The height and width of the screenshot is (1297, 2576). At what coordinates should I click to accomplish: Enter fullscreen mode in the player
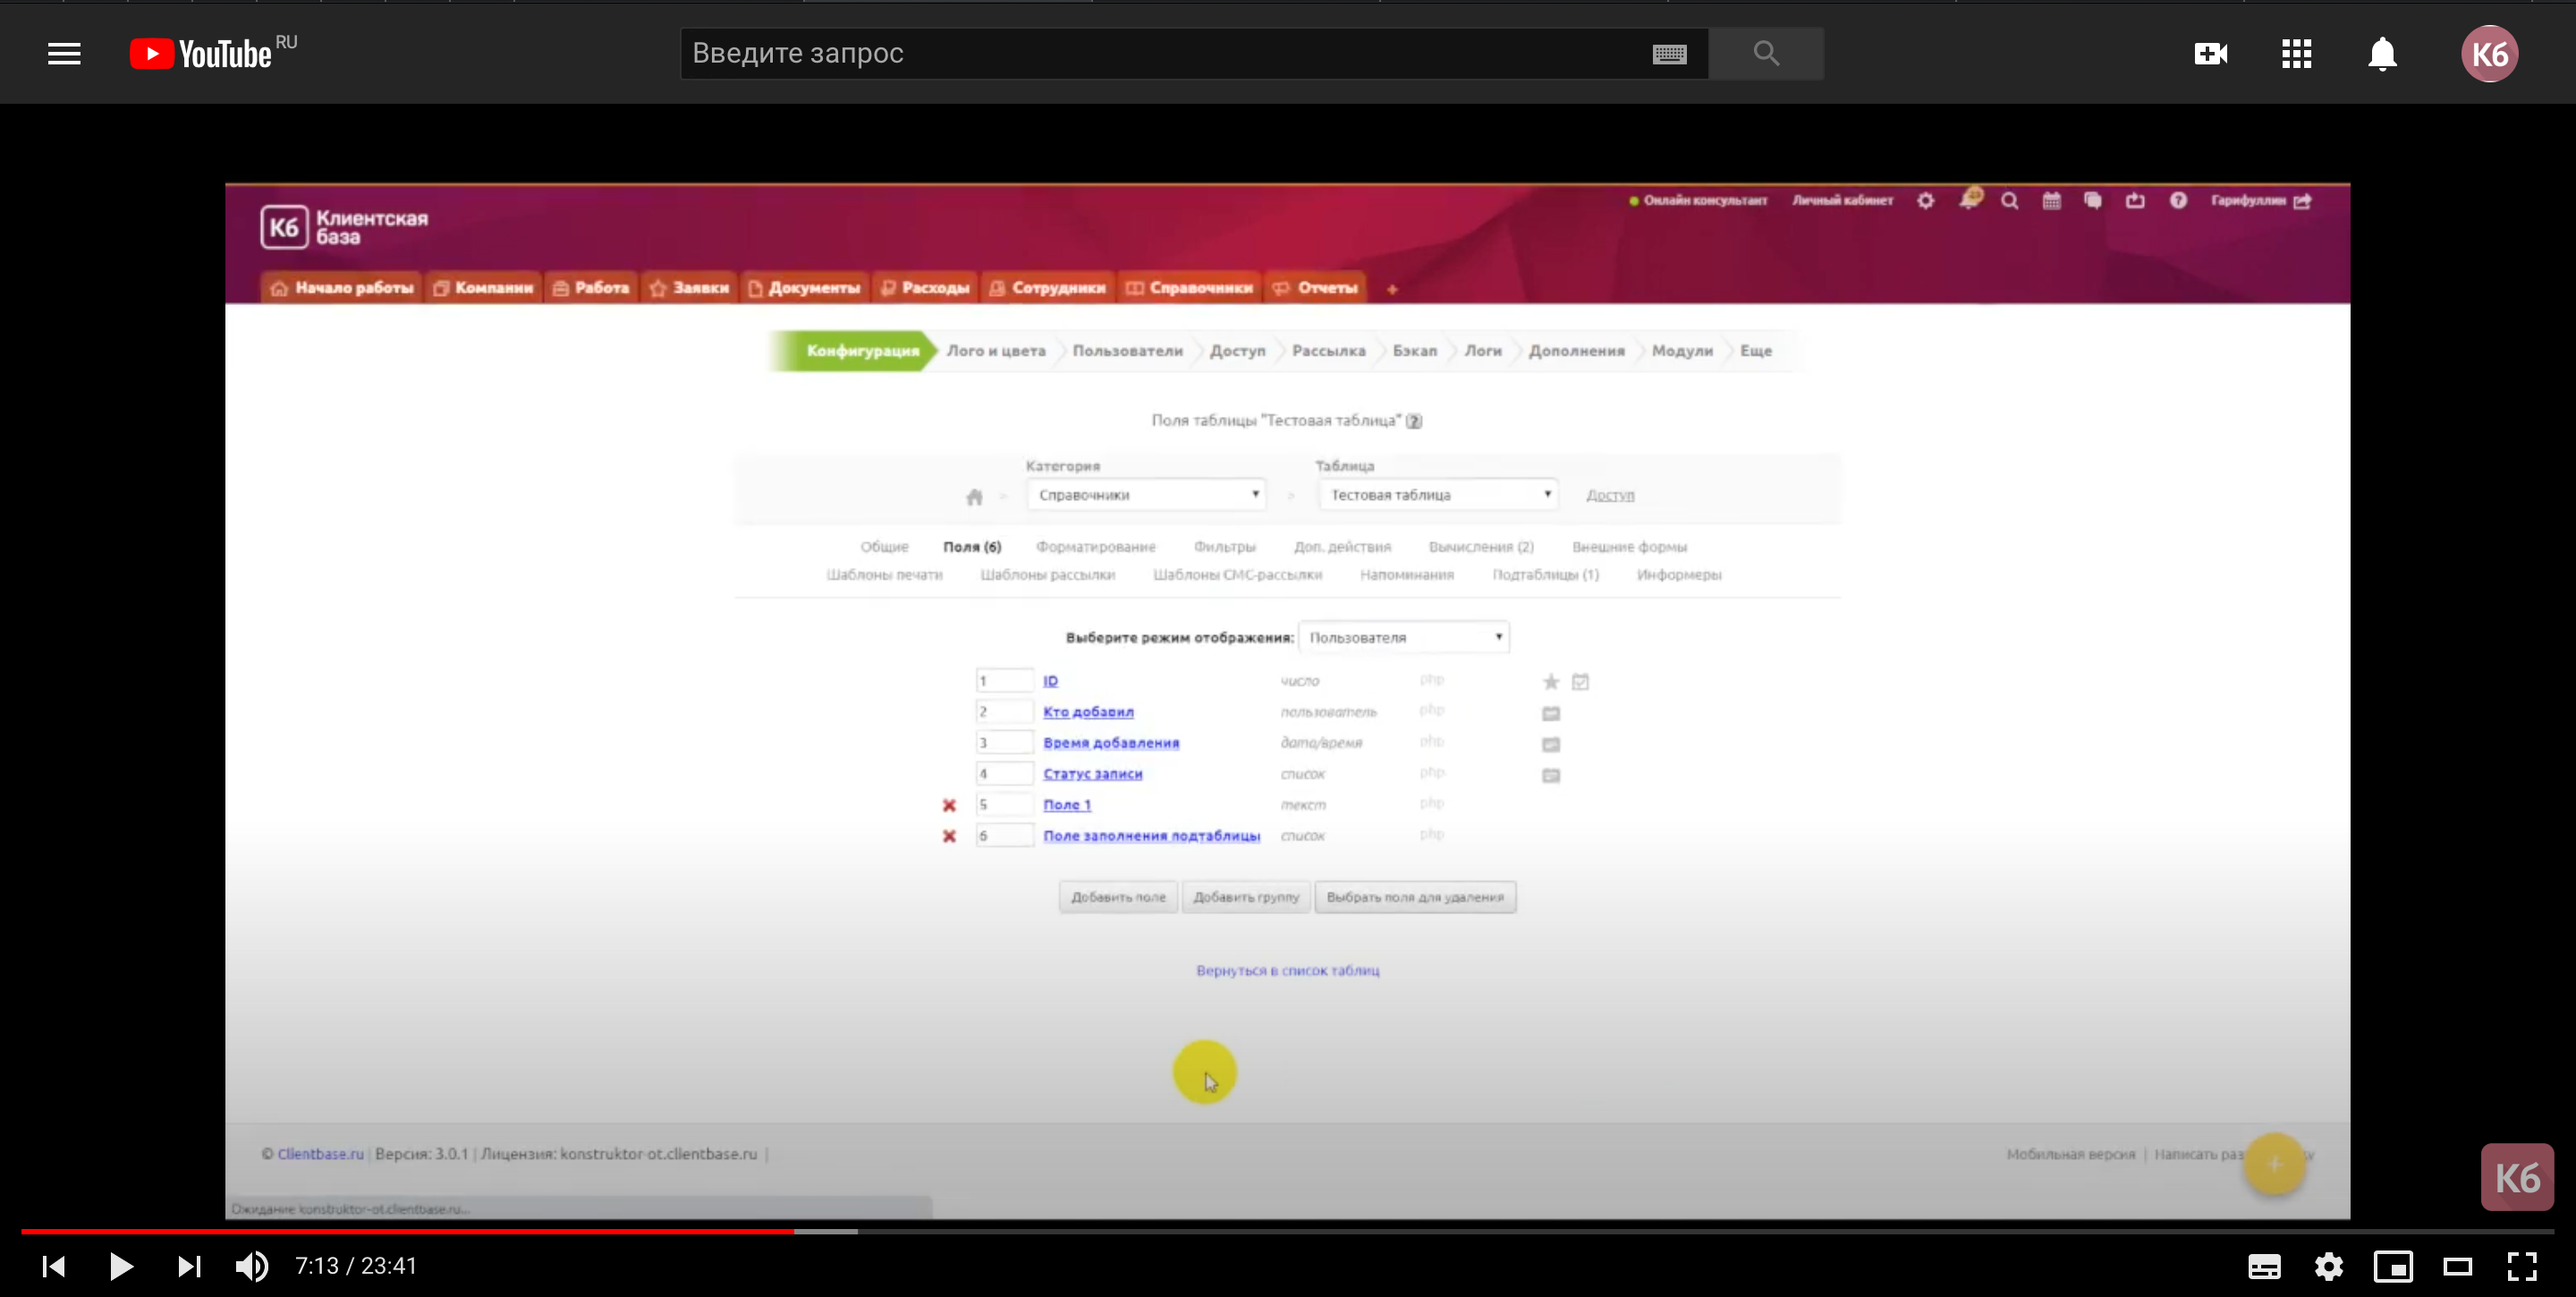point(2521,1266)
